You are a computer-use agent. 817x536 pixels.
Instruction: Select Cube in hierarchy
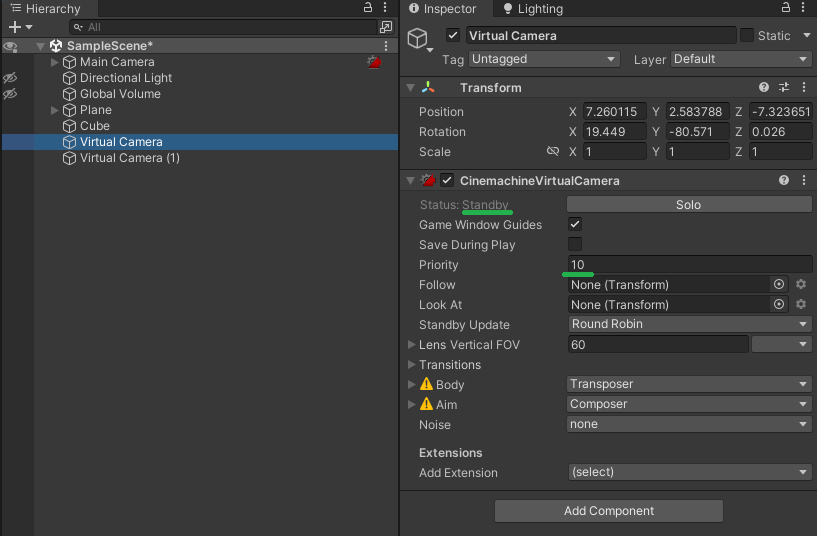click(94, 126)
